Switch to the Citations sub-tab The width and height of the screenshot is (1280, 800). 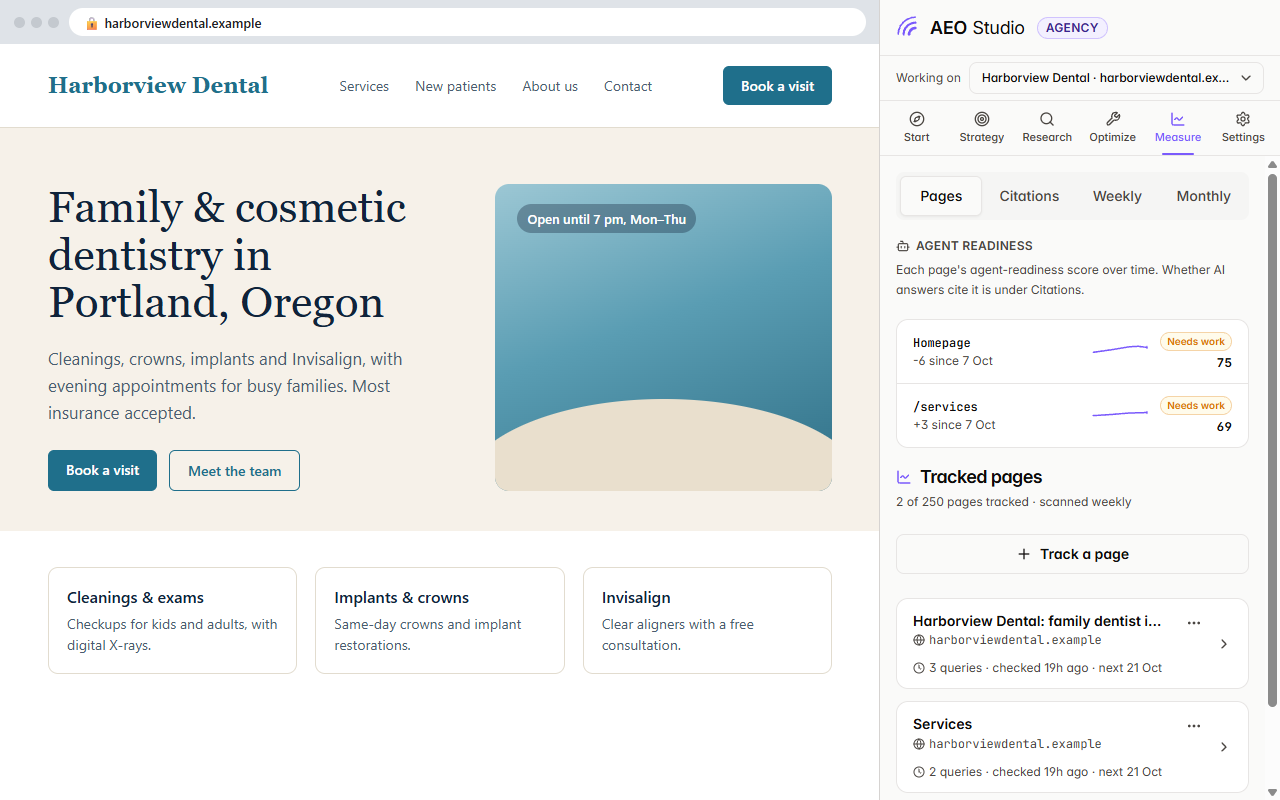(1029, 196)
